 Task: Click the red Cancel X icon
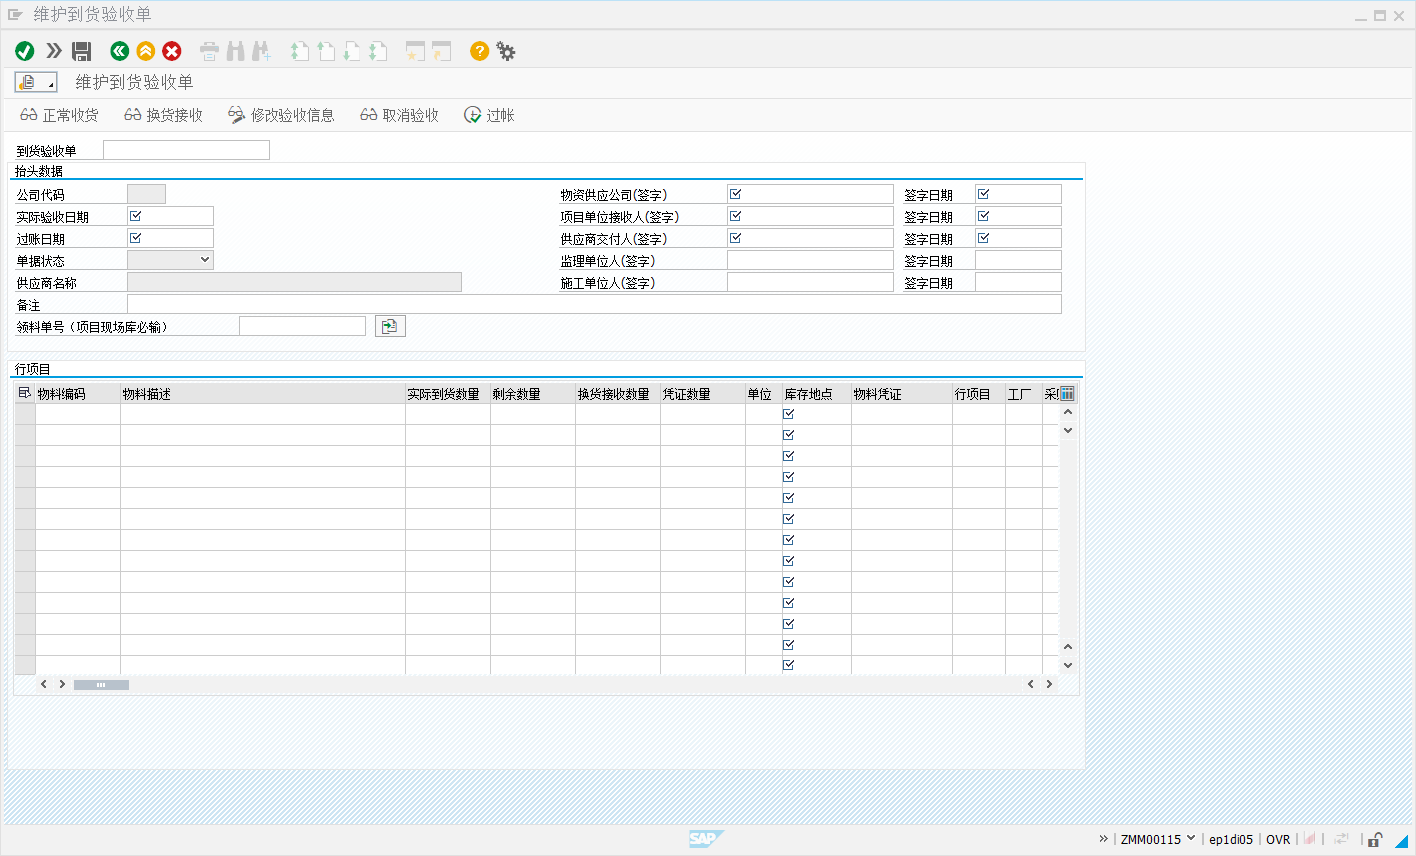pyautogui.click(x=172, y=51)
